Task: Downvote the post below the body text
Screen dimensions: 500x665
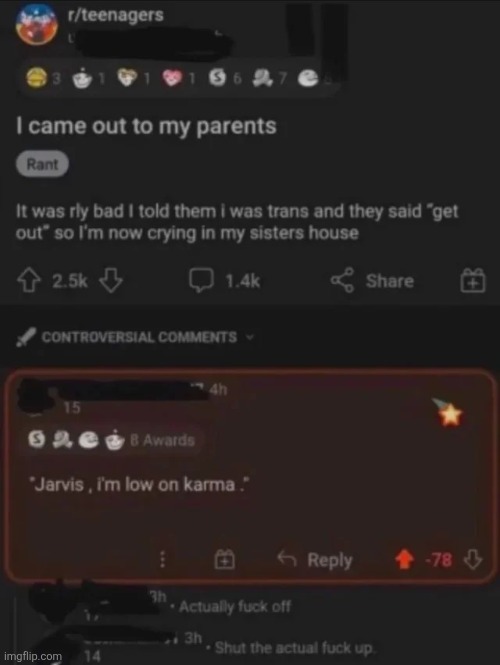Action: [110, 281]
